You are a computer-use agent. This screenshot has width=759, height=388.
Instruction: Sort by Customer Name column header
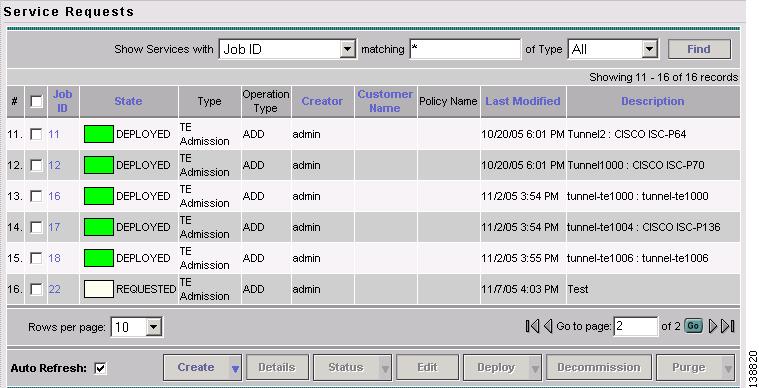coord(385,101)
